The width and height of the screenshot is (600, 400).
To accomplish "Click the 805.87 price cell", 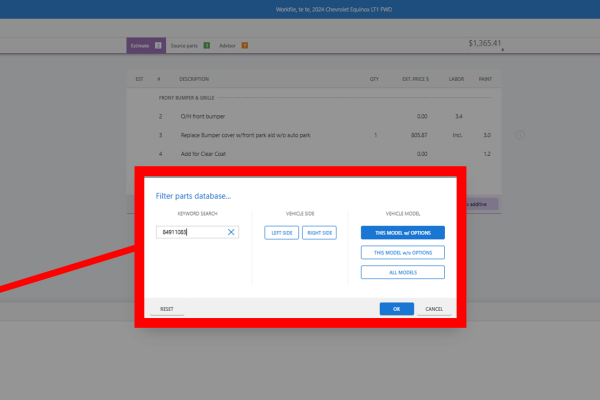I will tap(419, 135).
